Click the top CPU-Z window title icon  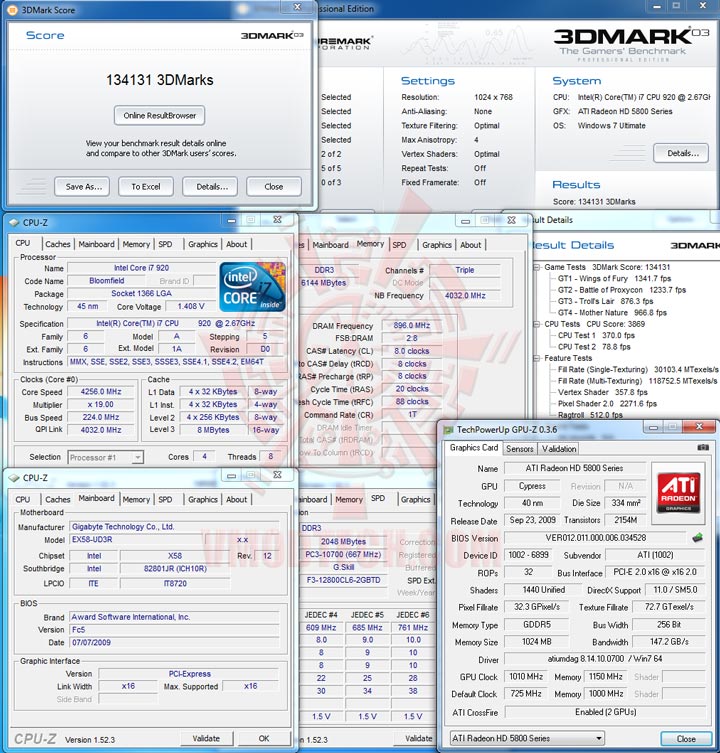coord(14,222)
